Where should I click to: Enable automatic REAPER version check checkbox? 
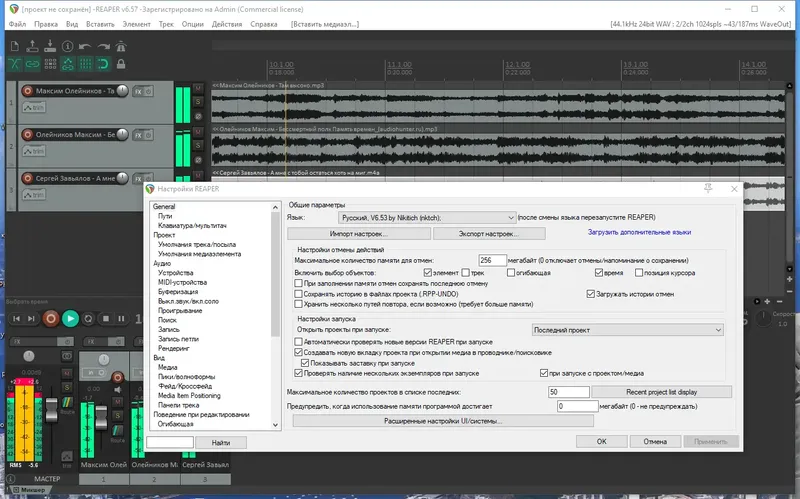[x=299, y=341]
